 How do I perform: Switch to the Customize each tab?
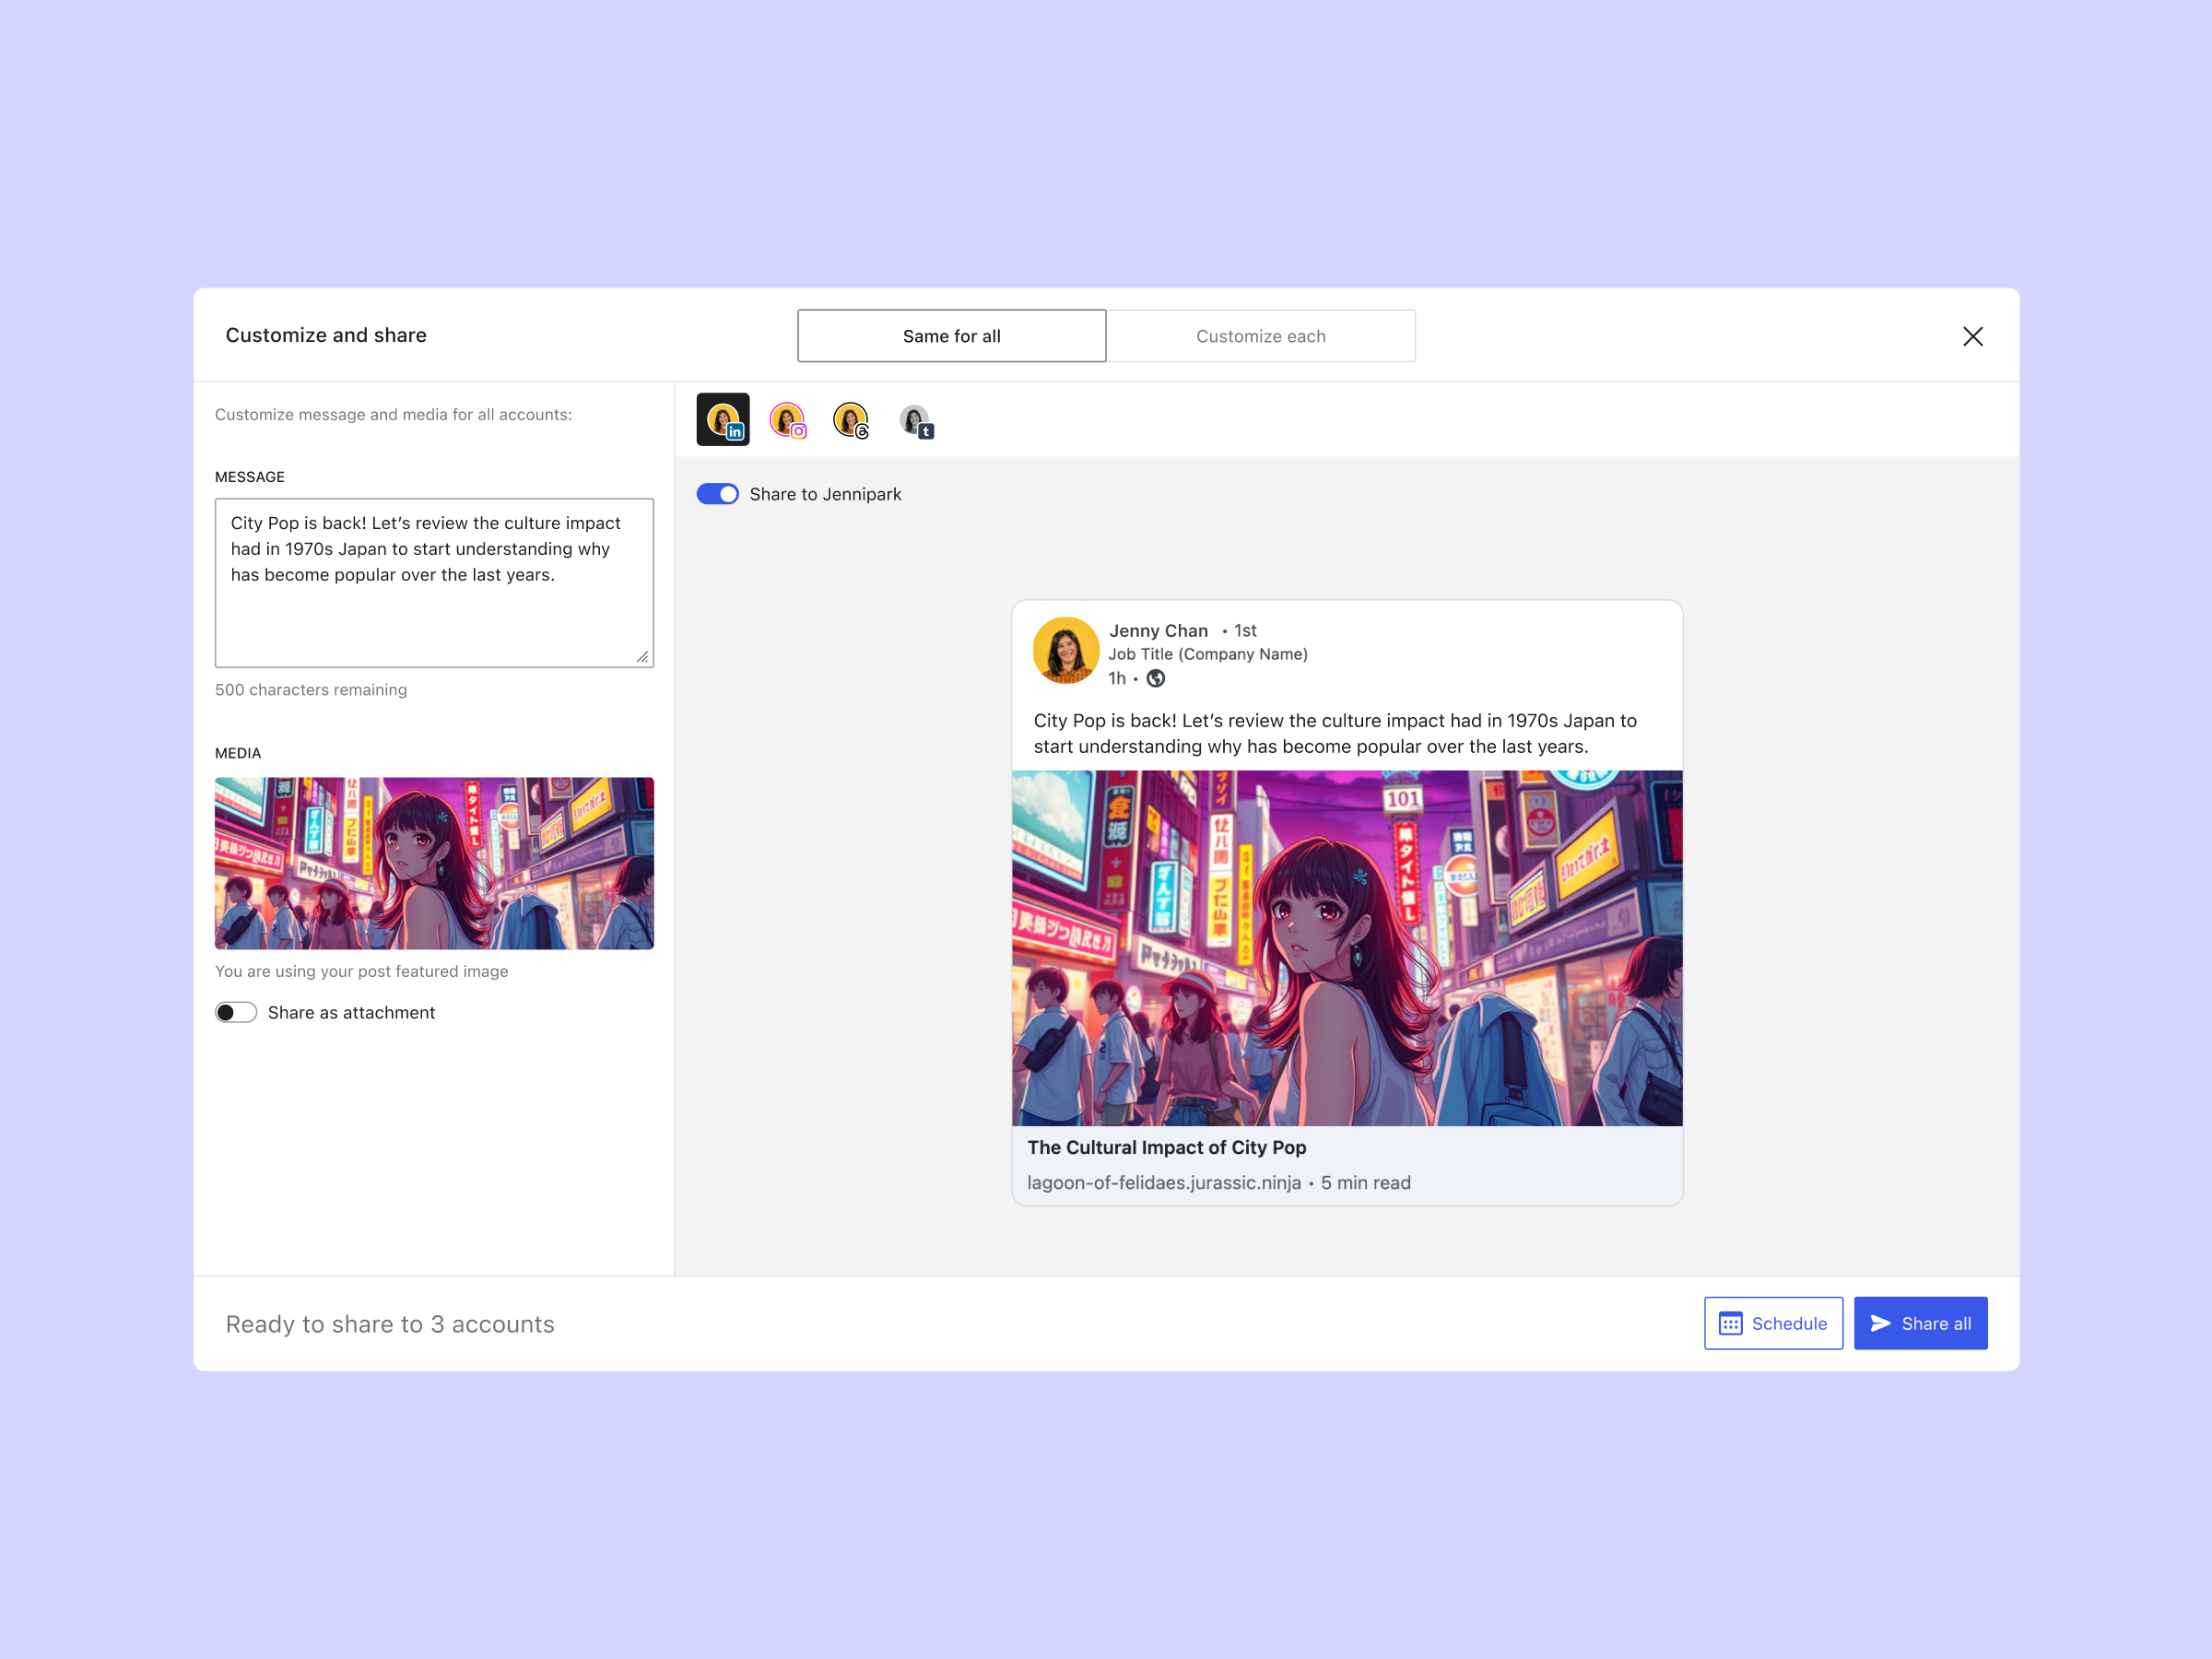point(1260,336)
